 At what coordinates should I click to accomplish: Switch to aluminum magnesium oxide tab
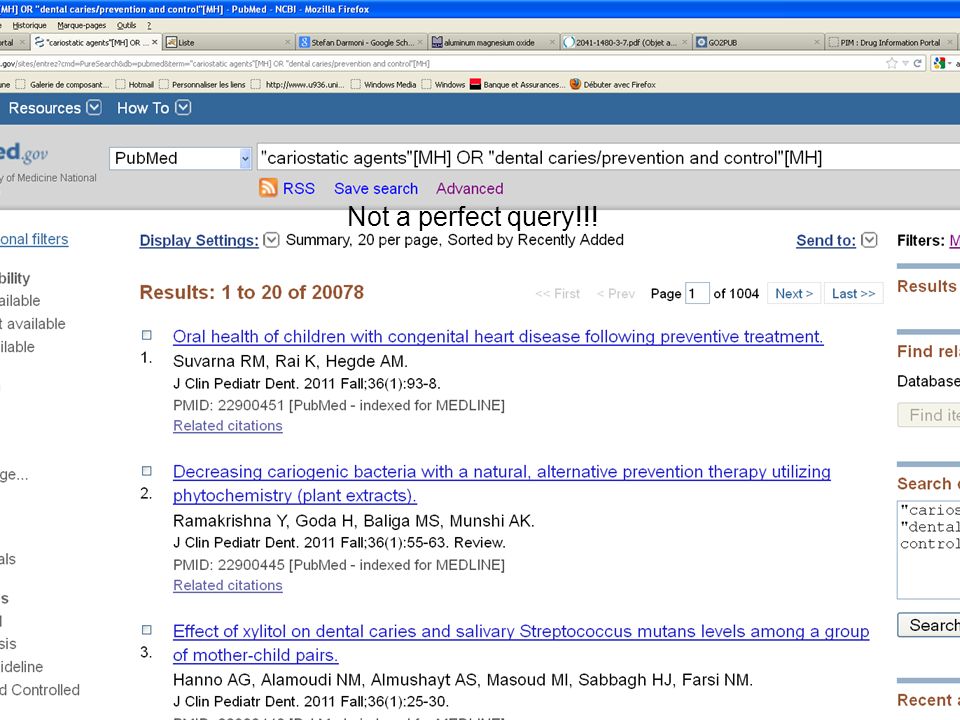click(493, 42)
